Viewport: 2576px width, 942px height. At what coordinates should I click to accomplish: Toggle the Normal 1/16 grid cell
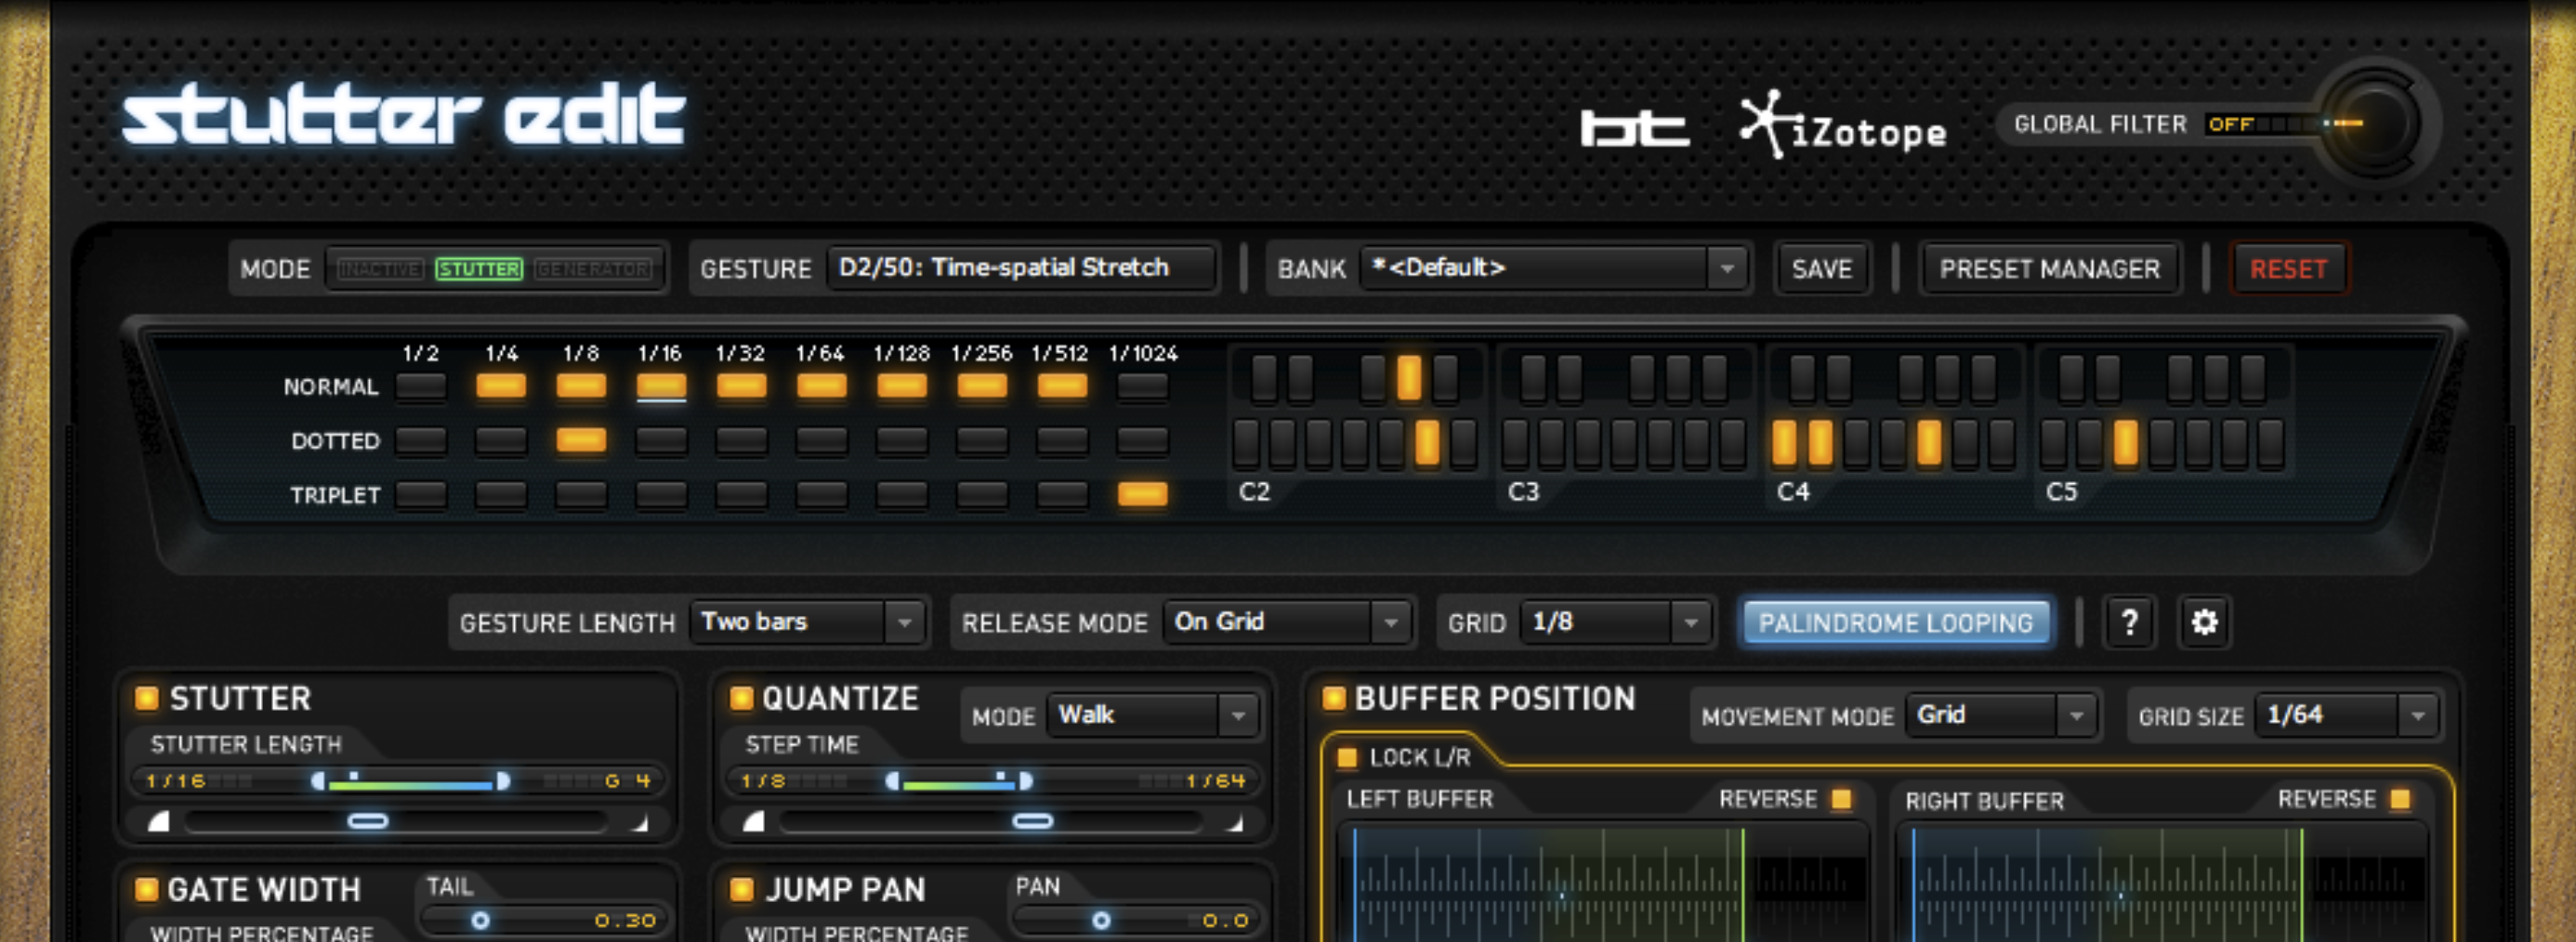pyautogui.click(x=661, y=386)
